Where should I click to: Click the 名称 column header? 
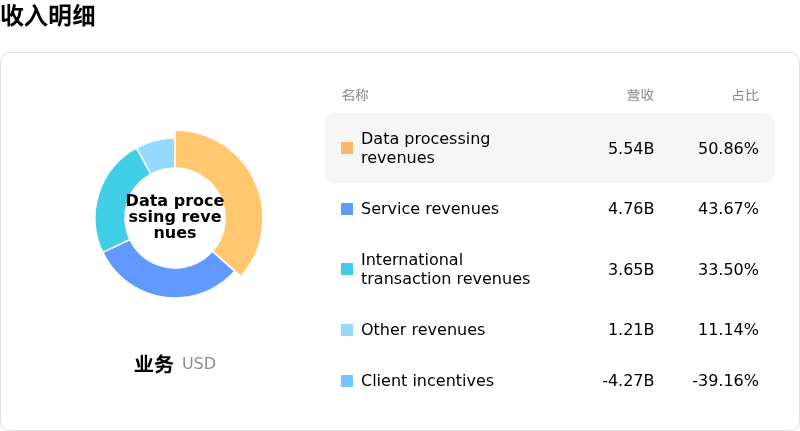355,95
